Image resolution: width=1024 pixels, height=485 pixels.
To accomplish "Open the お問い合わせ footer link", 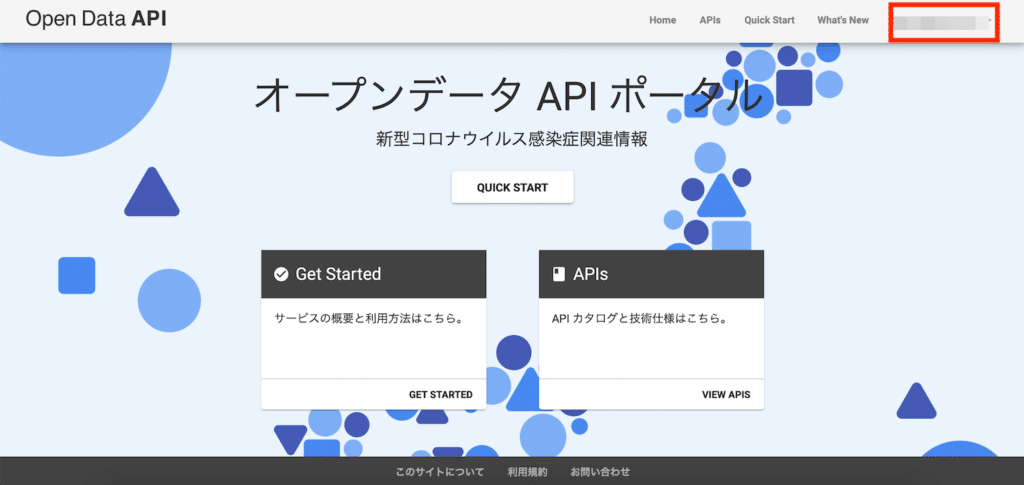I will coord(600,471).
